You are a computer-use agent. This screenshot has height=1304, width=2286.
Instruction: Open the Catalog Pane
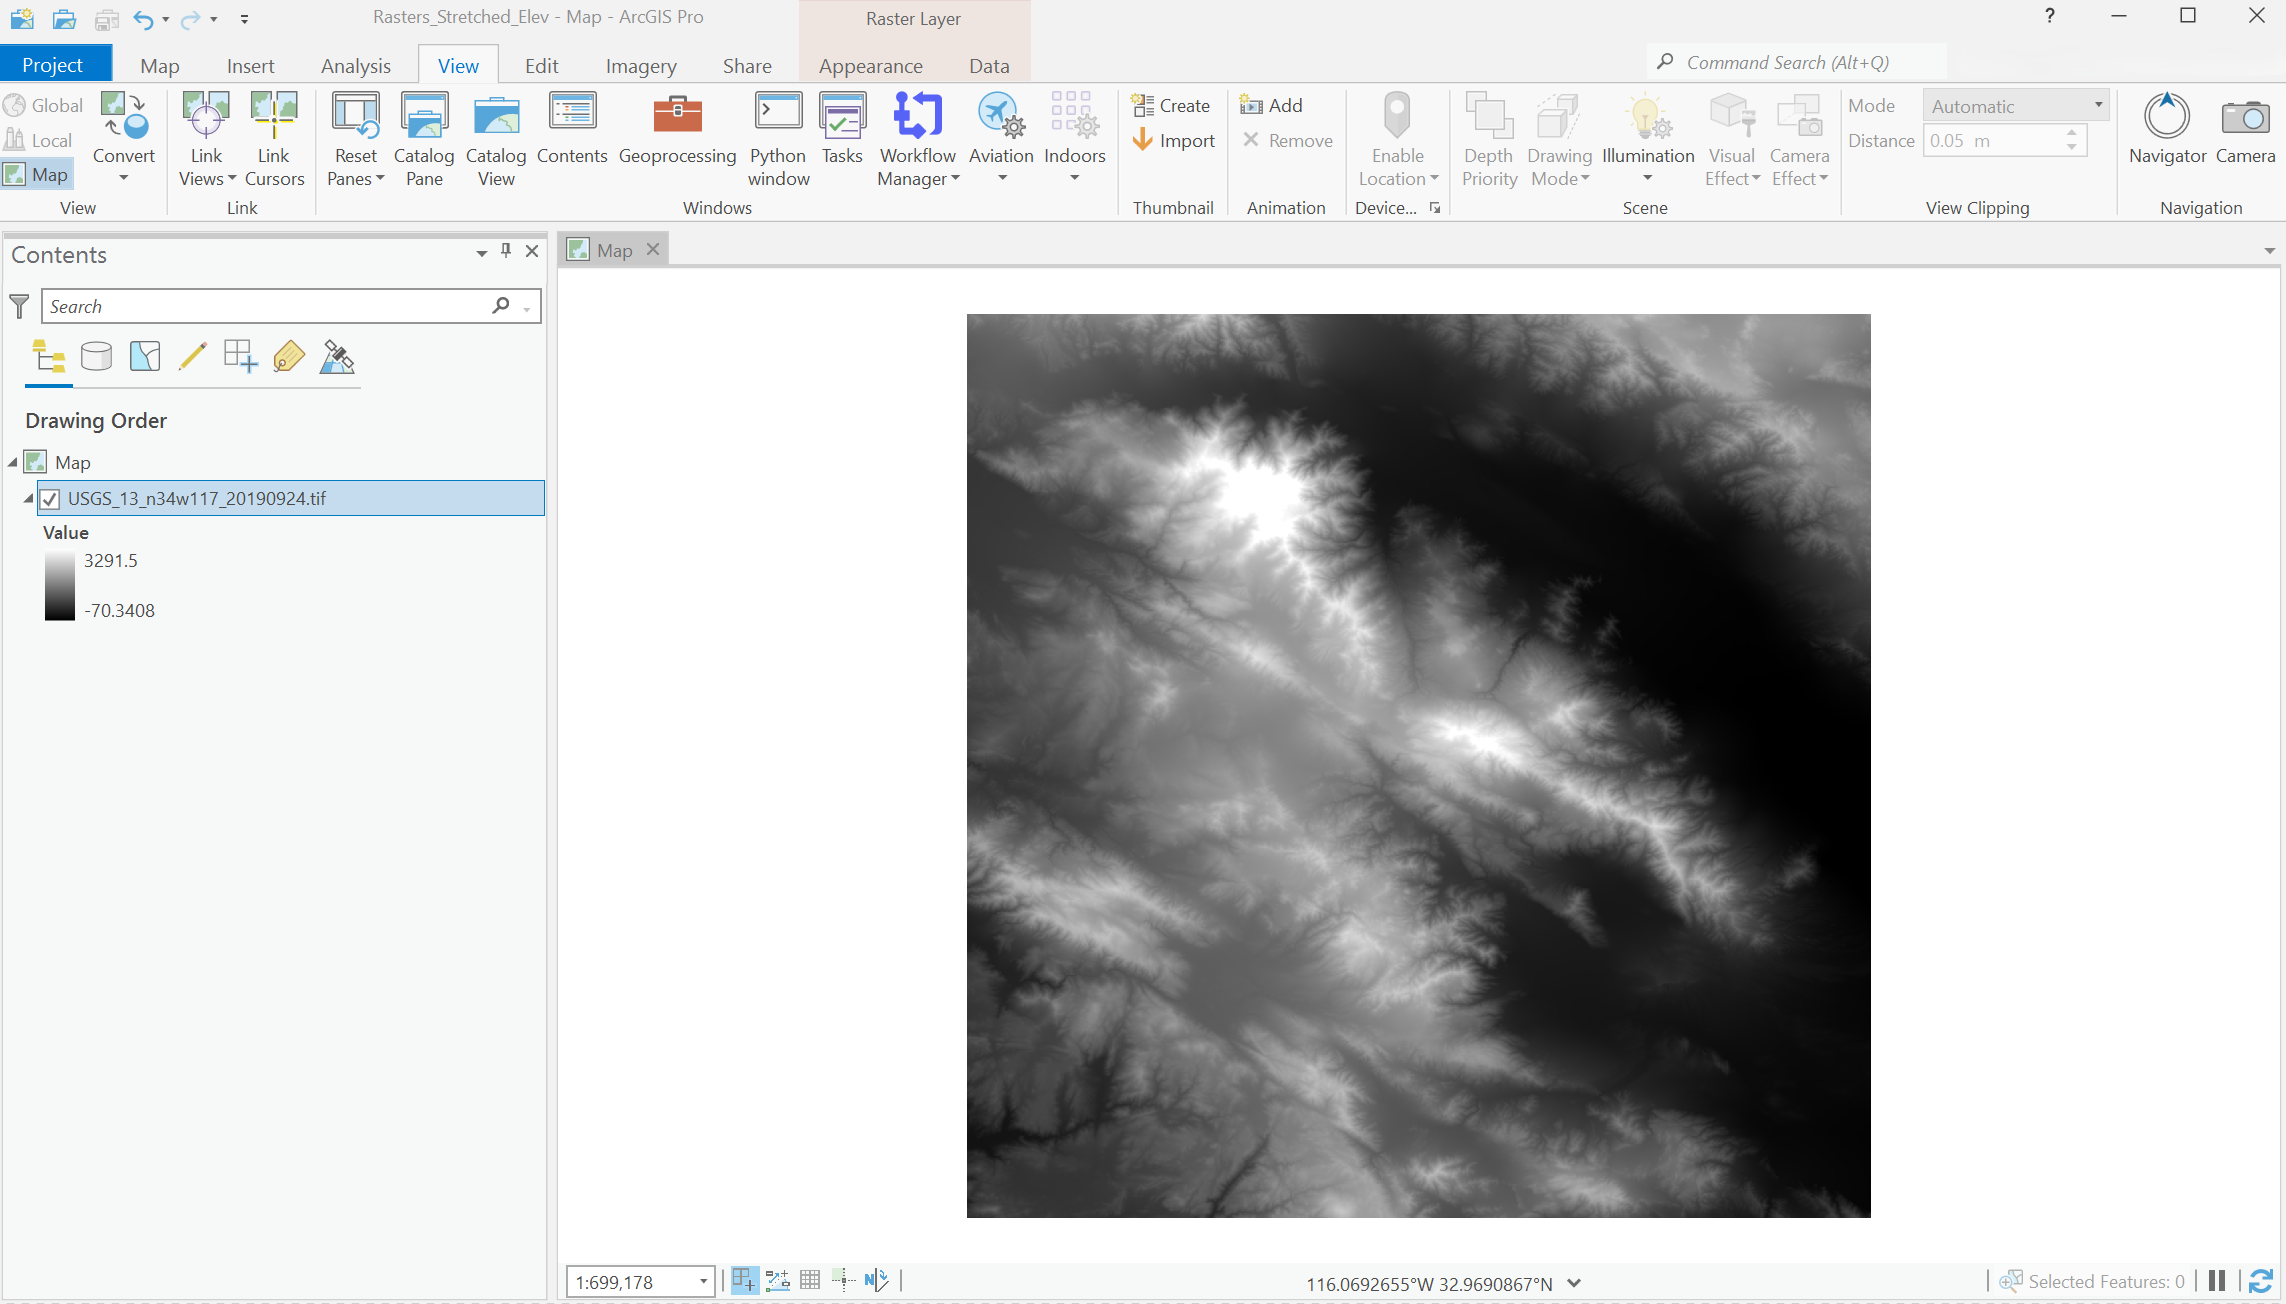coord(424,139)
